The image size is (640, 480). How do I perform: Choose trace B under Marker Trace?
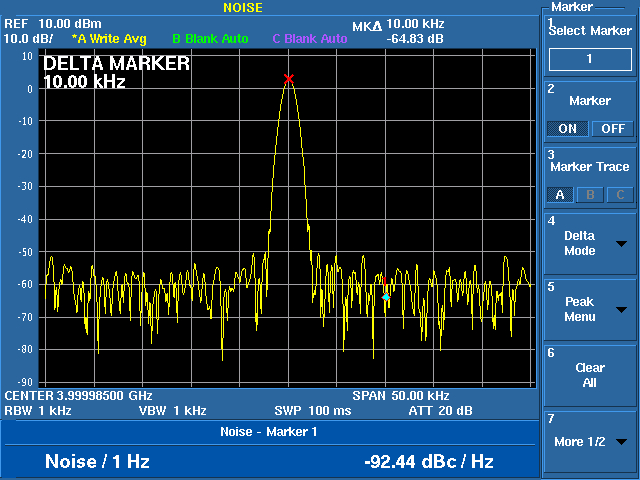[x=591, y=195]
